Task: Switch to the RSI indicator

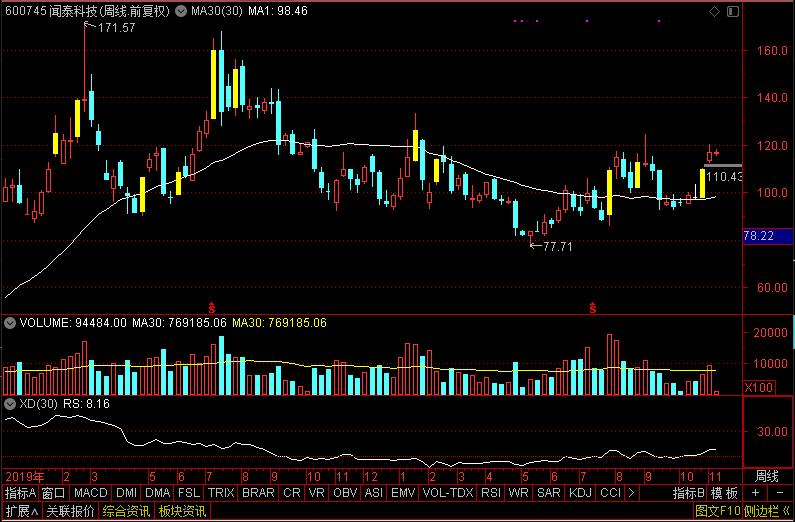Action: tap(491, 493)
